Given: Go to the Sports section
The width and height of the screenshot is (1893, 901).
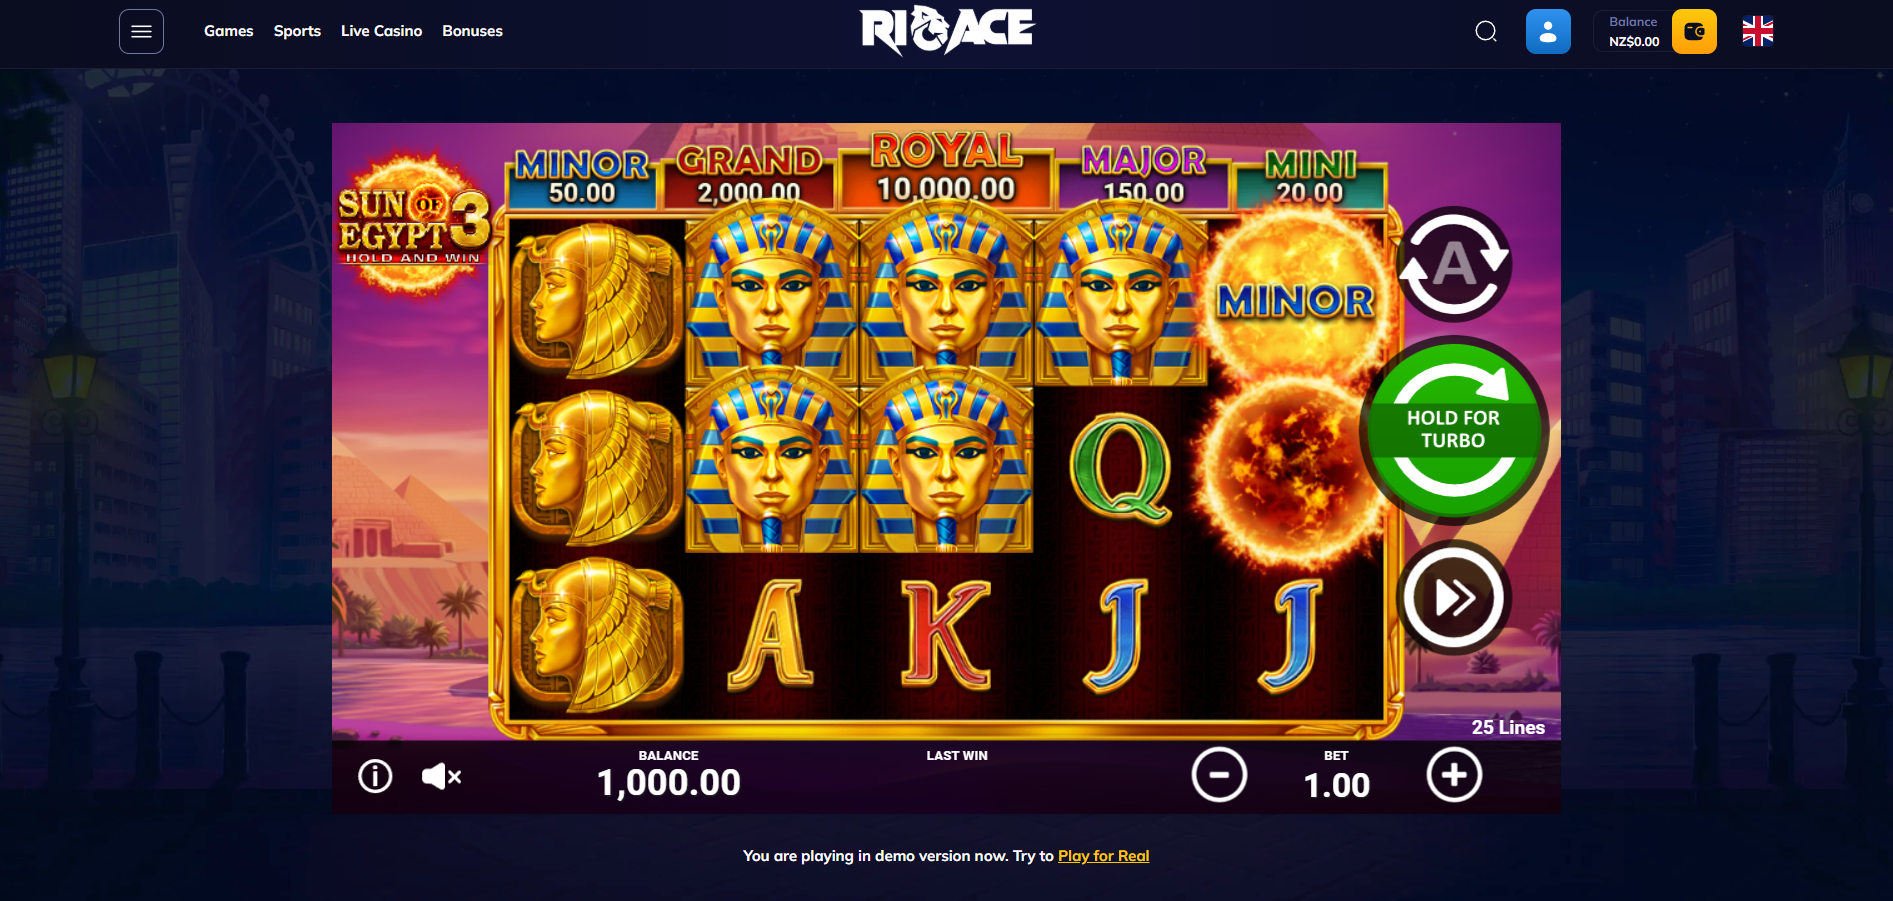Looking at the screenshot, I should [297, 31].
